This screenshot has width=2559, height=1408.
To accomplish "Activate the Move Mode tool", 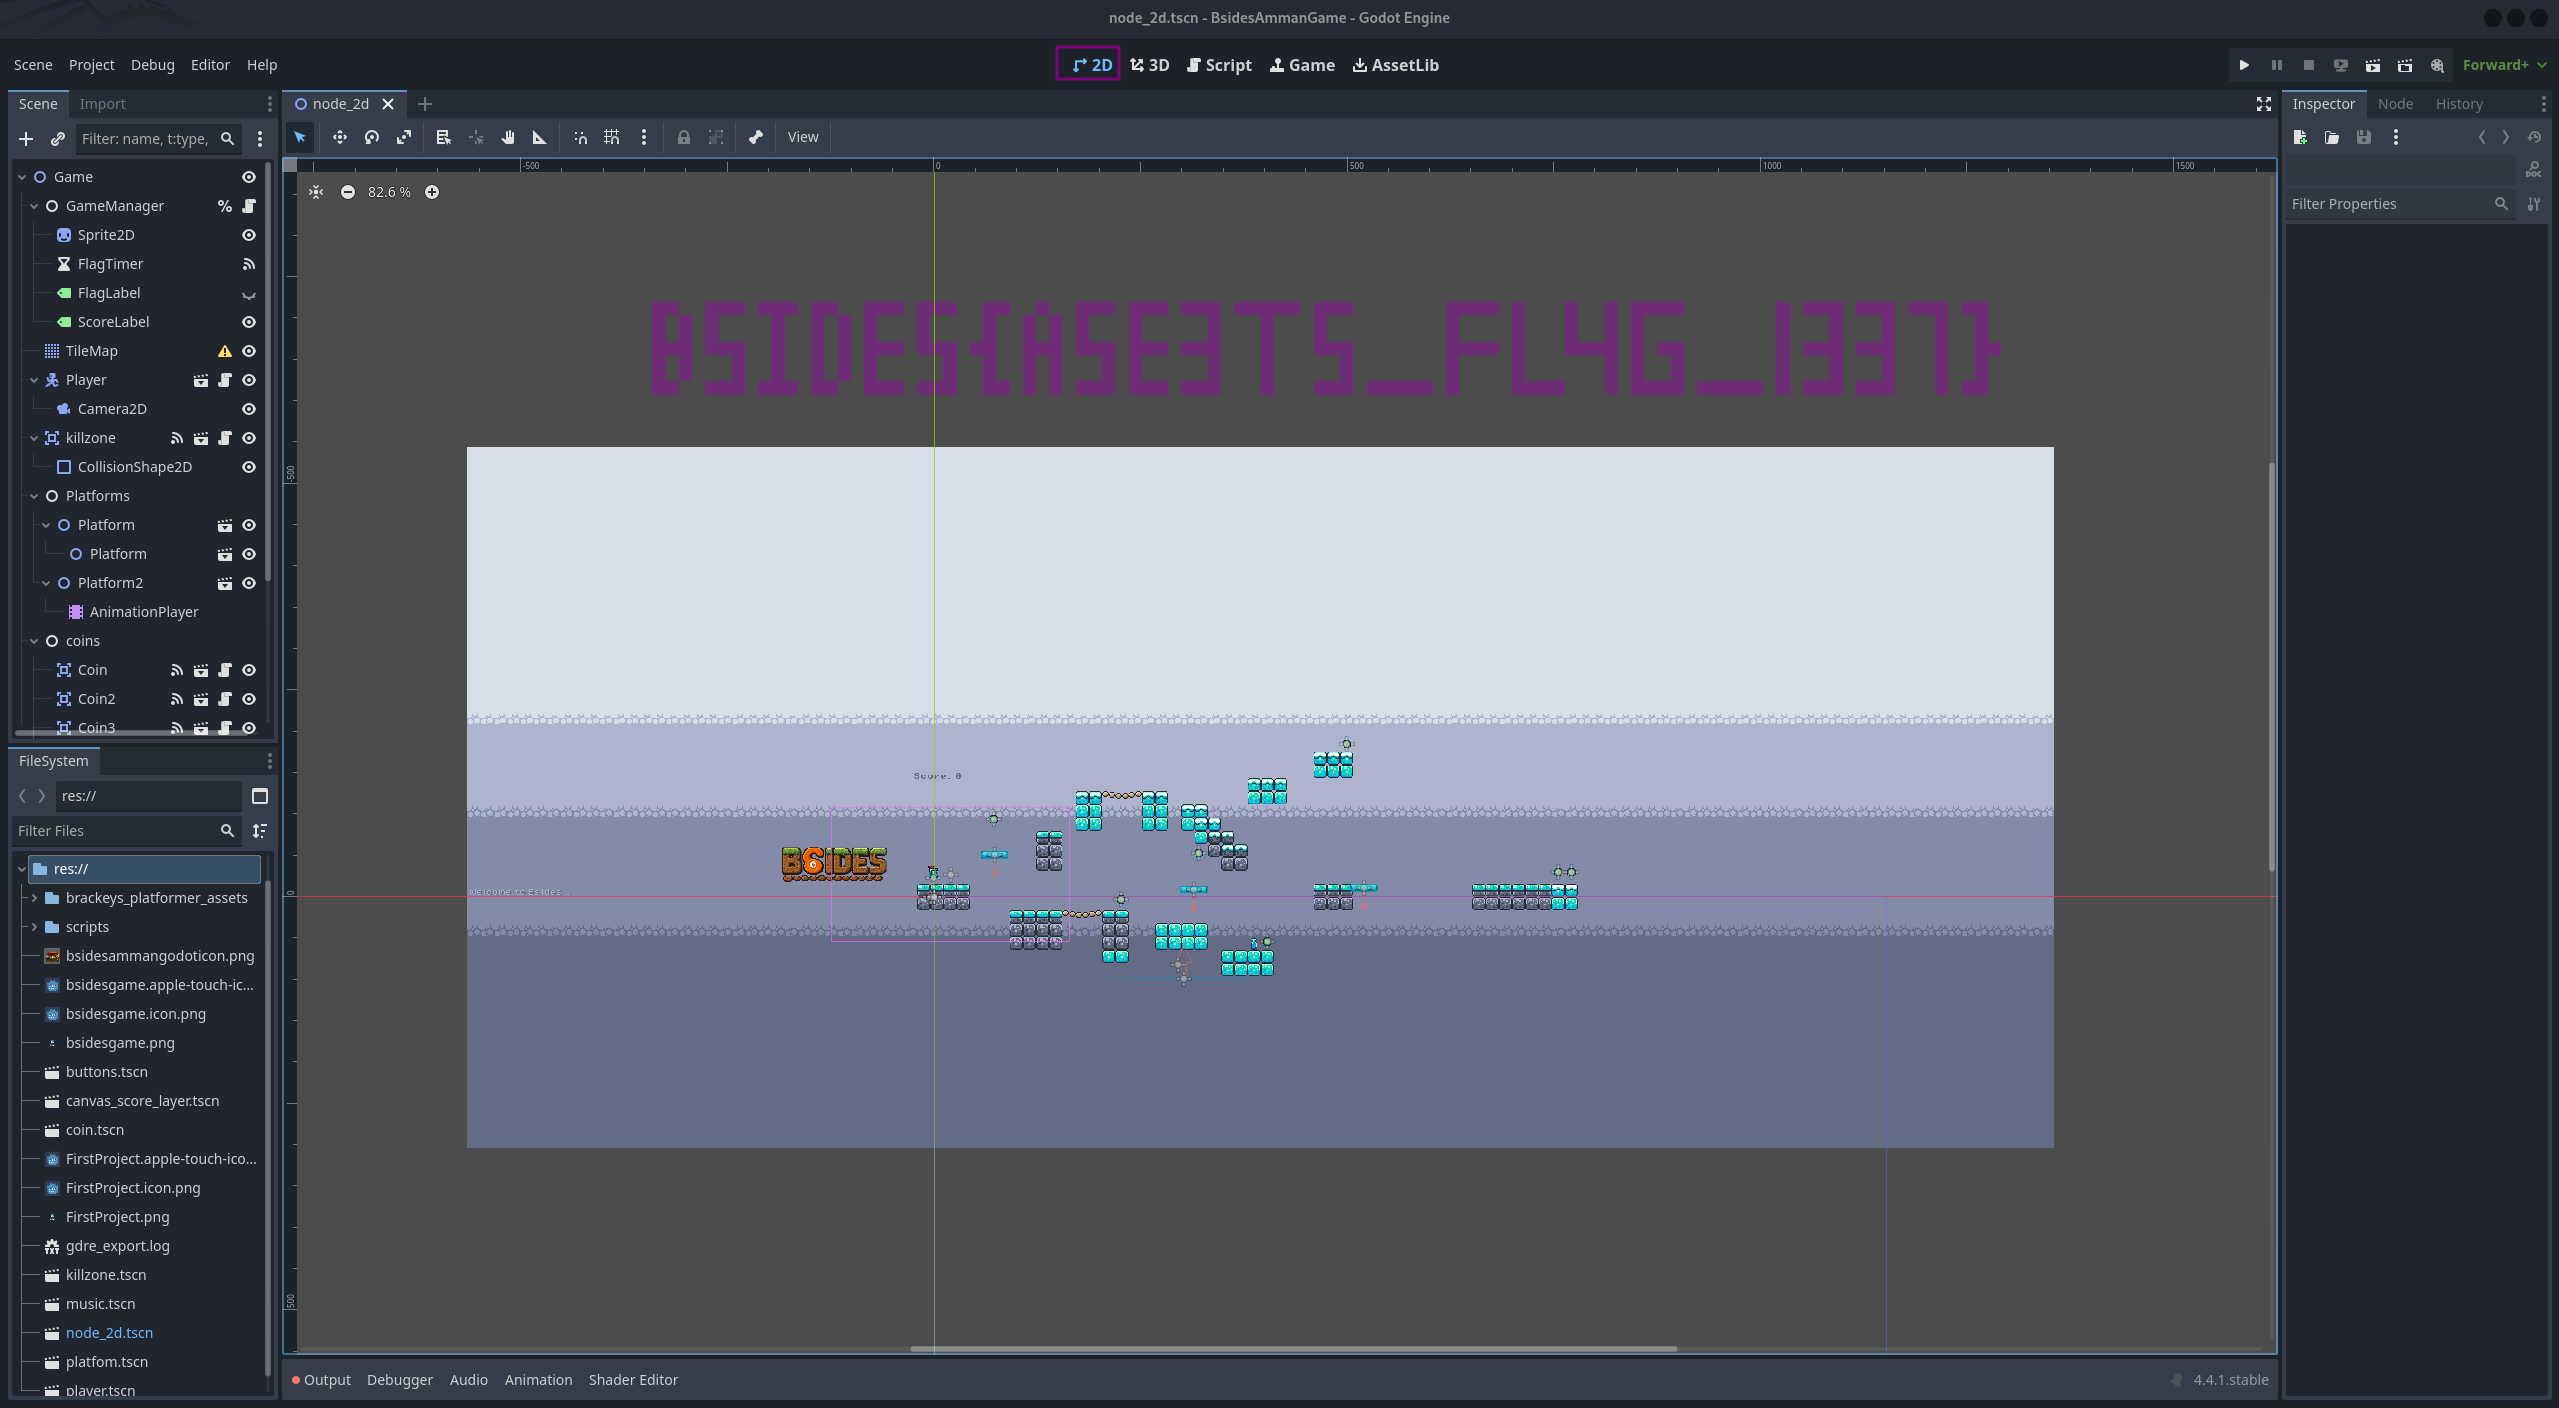I will click(x=340, y=137).
